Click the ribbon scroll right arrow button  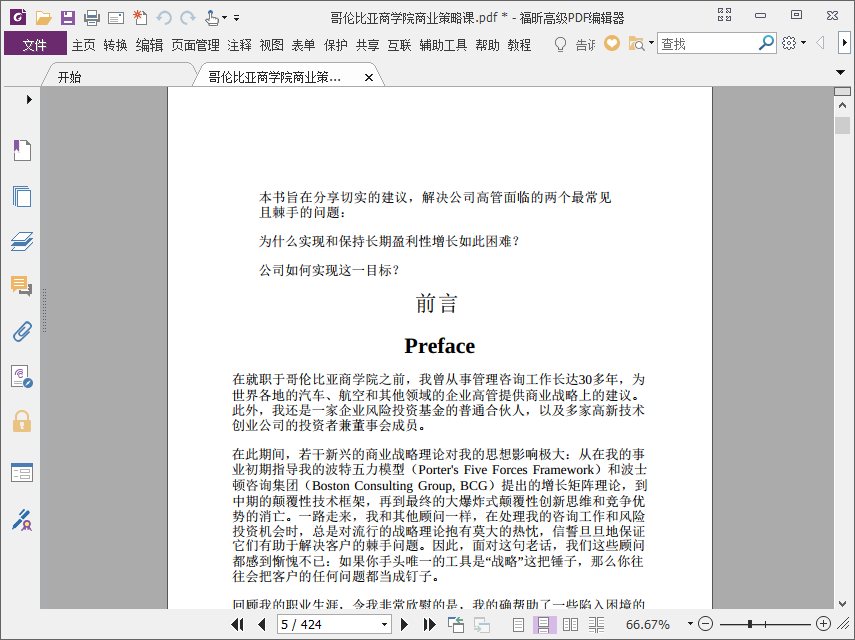click(x=844, y=43)
